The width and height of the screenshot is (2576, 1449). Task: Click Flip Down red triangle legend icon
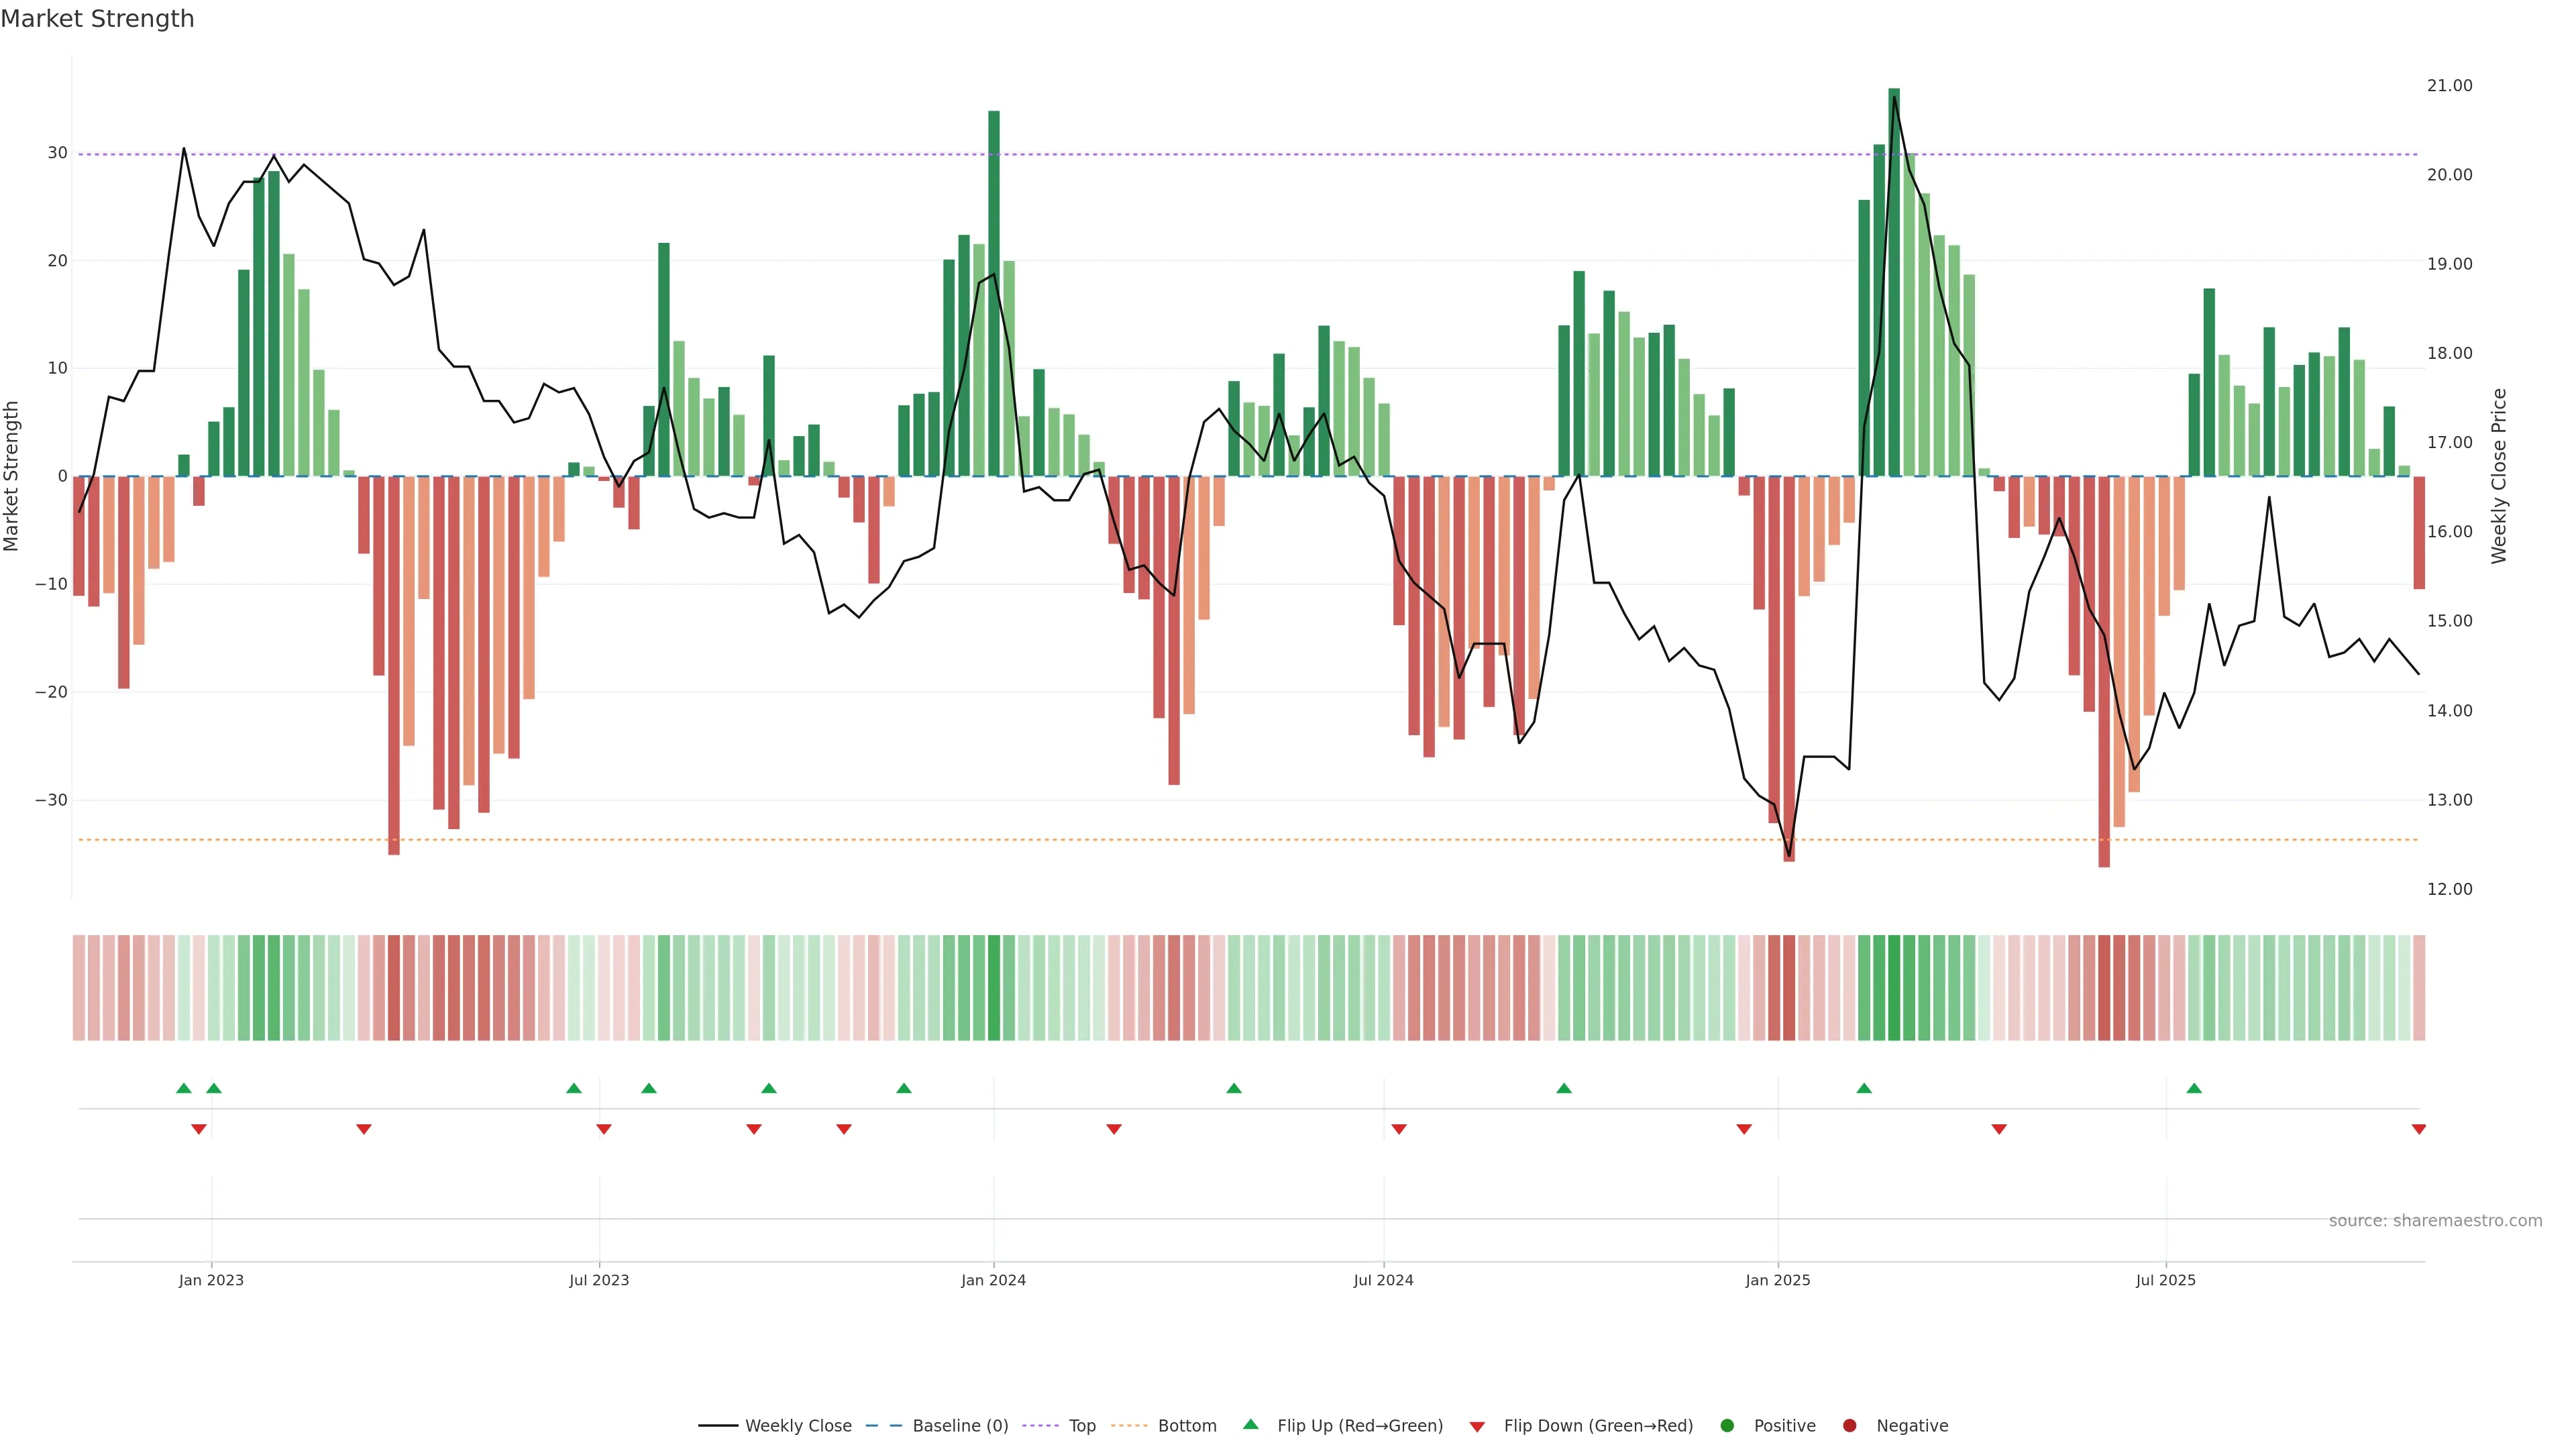click(1477, 1426)
